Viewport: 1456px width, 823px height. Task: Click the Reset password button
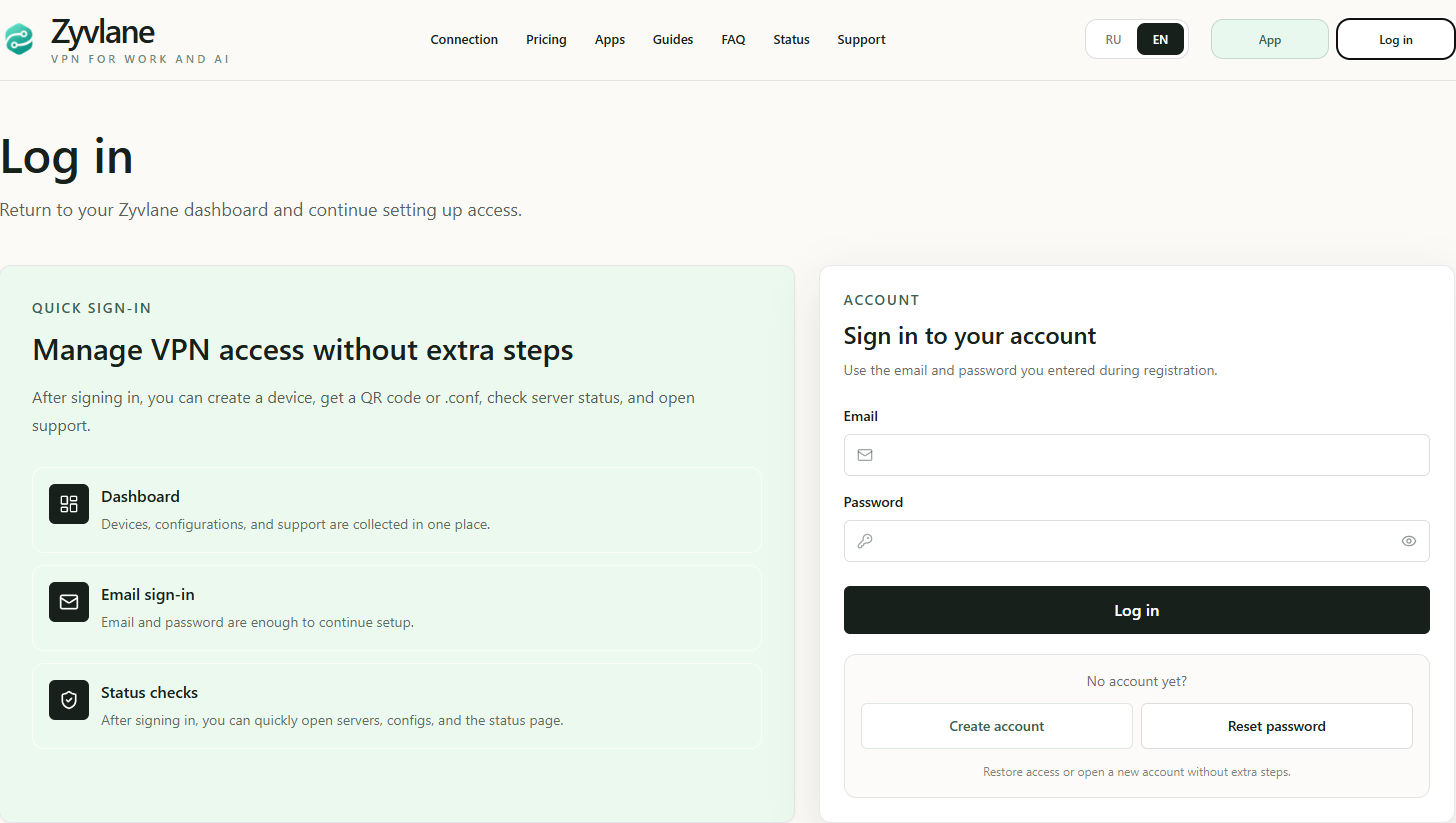point(1277,726)
